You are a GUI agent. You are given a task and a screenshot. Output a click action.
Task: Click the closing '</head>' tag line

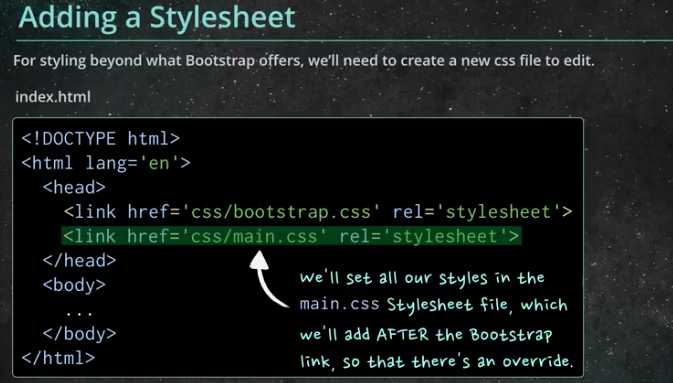tap(79, 261)
